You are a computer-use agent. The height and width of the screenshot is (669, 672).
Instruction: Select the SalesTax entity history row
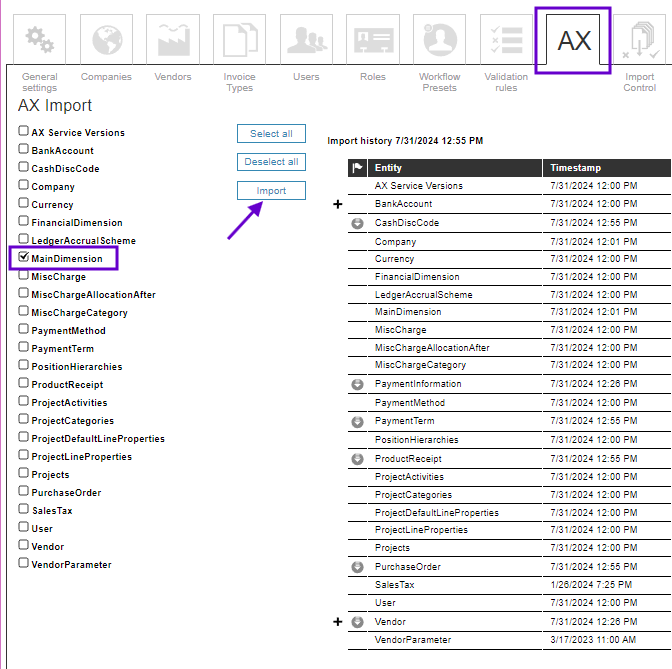point(509,585)
